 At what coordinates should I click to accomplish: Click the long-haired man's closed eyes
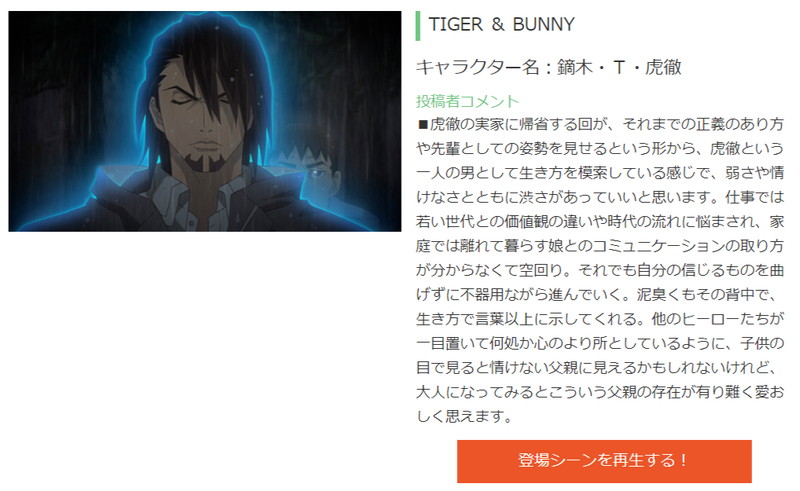point(196,99)
